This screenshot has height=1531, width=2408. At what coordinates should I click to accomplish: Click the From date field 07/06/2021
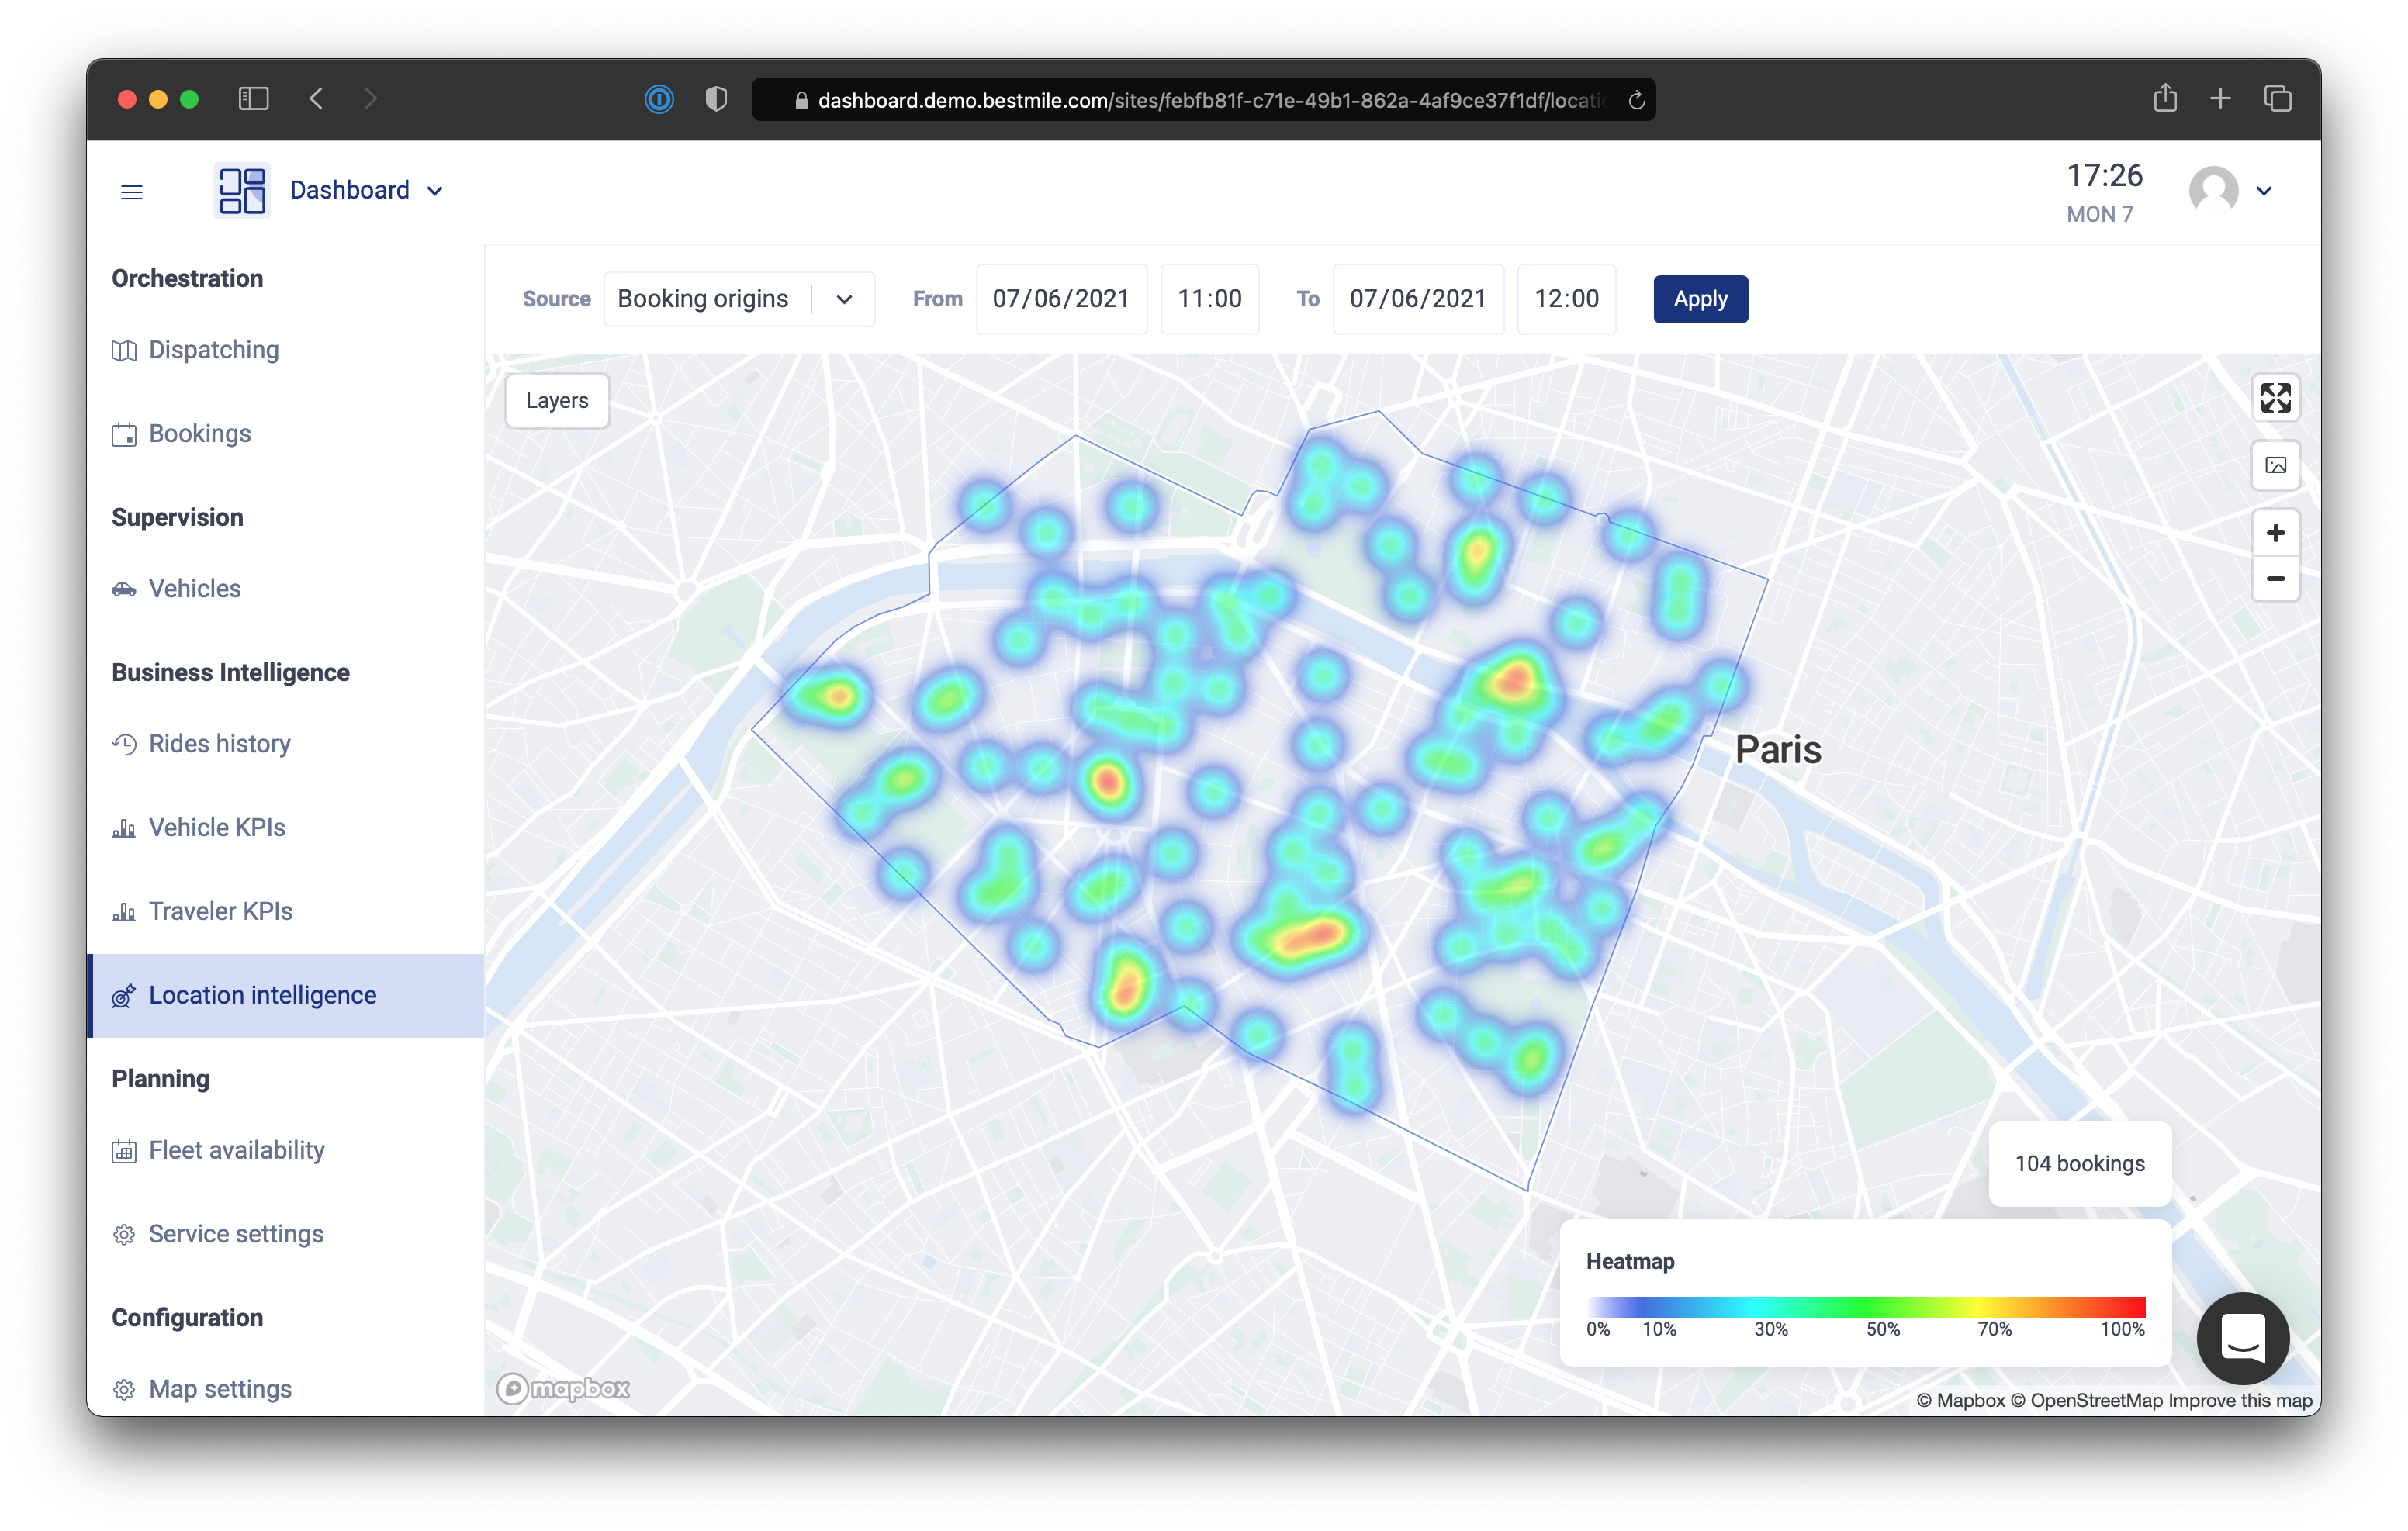click(x=1061, y=299)
